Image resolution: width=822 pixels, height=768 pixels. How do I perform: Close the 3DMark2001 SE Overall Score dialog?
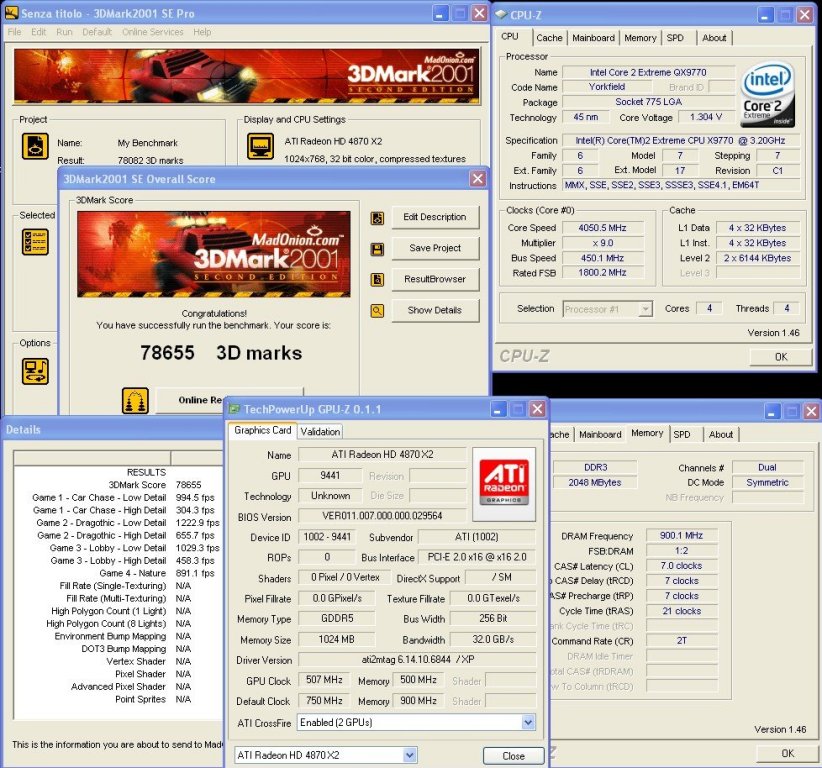click(478, 179)
